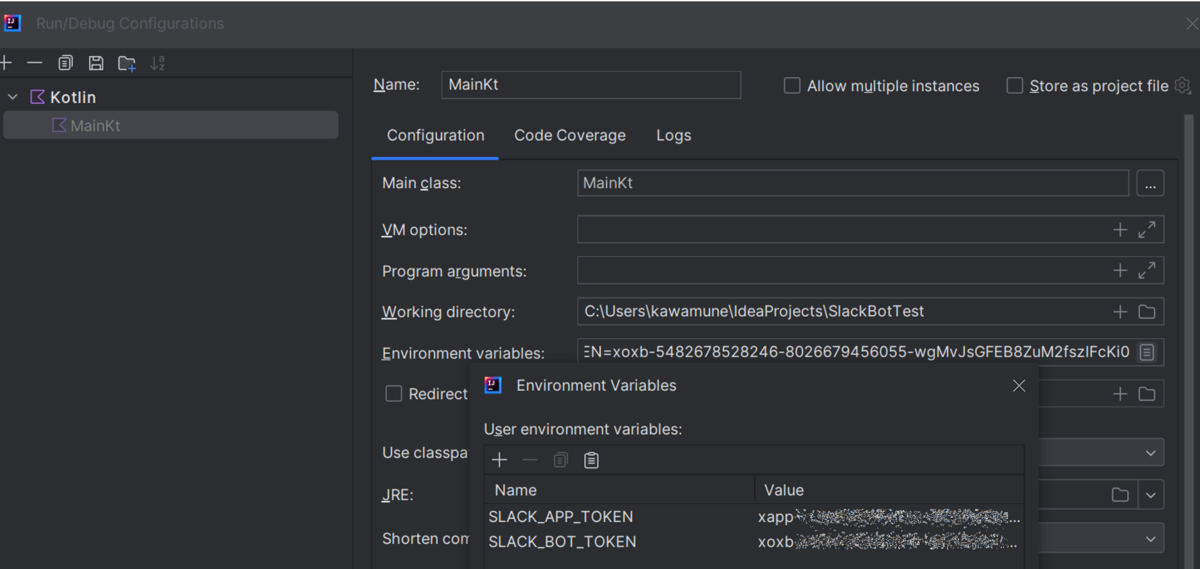The height and width of the screenshot is (569, 1200).
Task: Save configuration with the floppy disk icon
Action: 96,63
